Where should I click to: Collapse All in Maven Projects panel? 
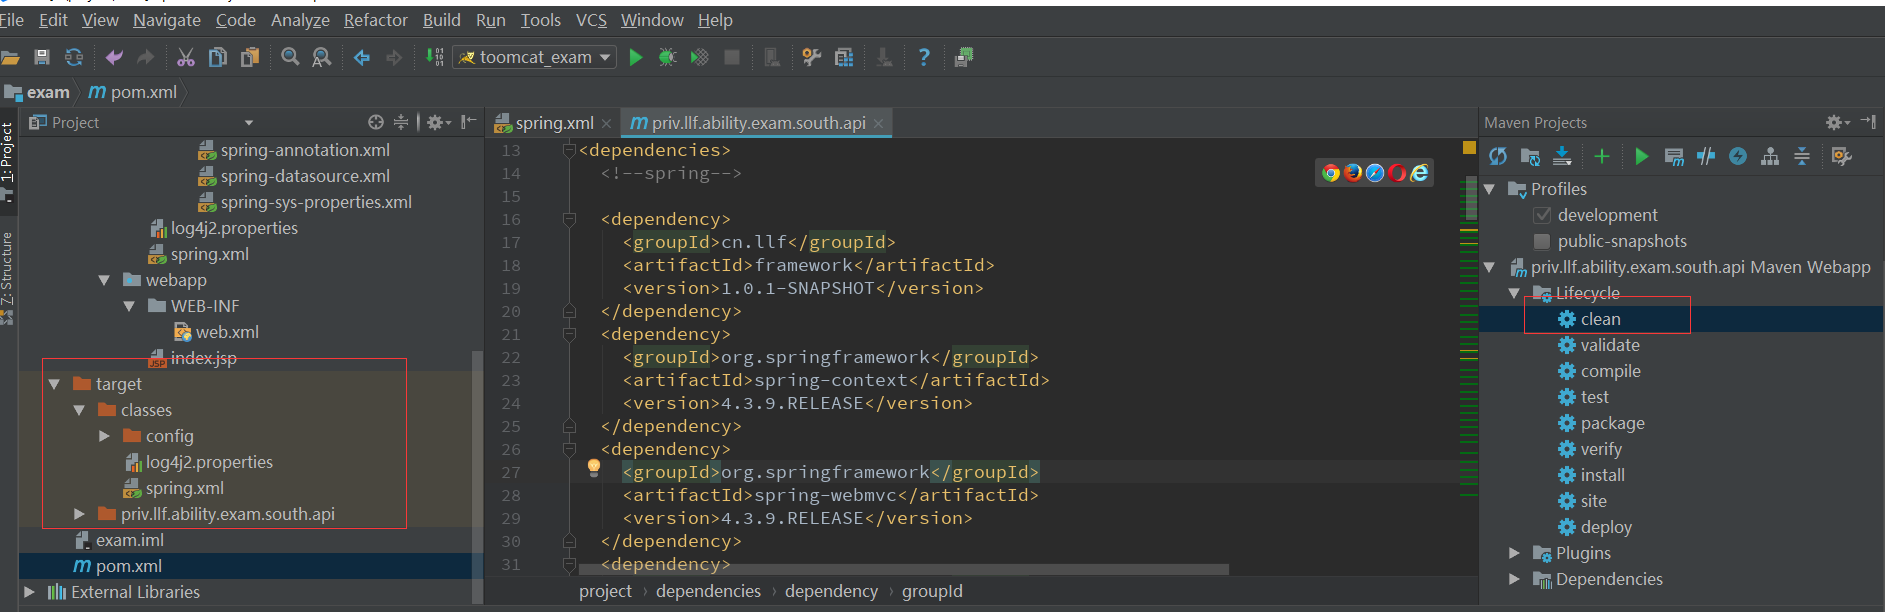(x=1802, y=156)
